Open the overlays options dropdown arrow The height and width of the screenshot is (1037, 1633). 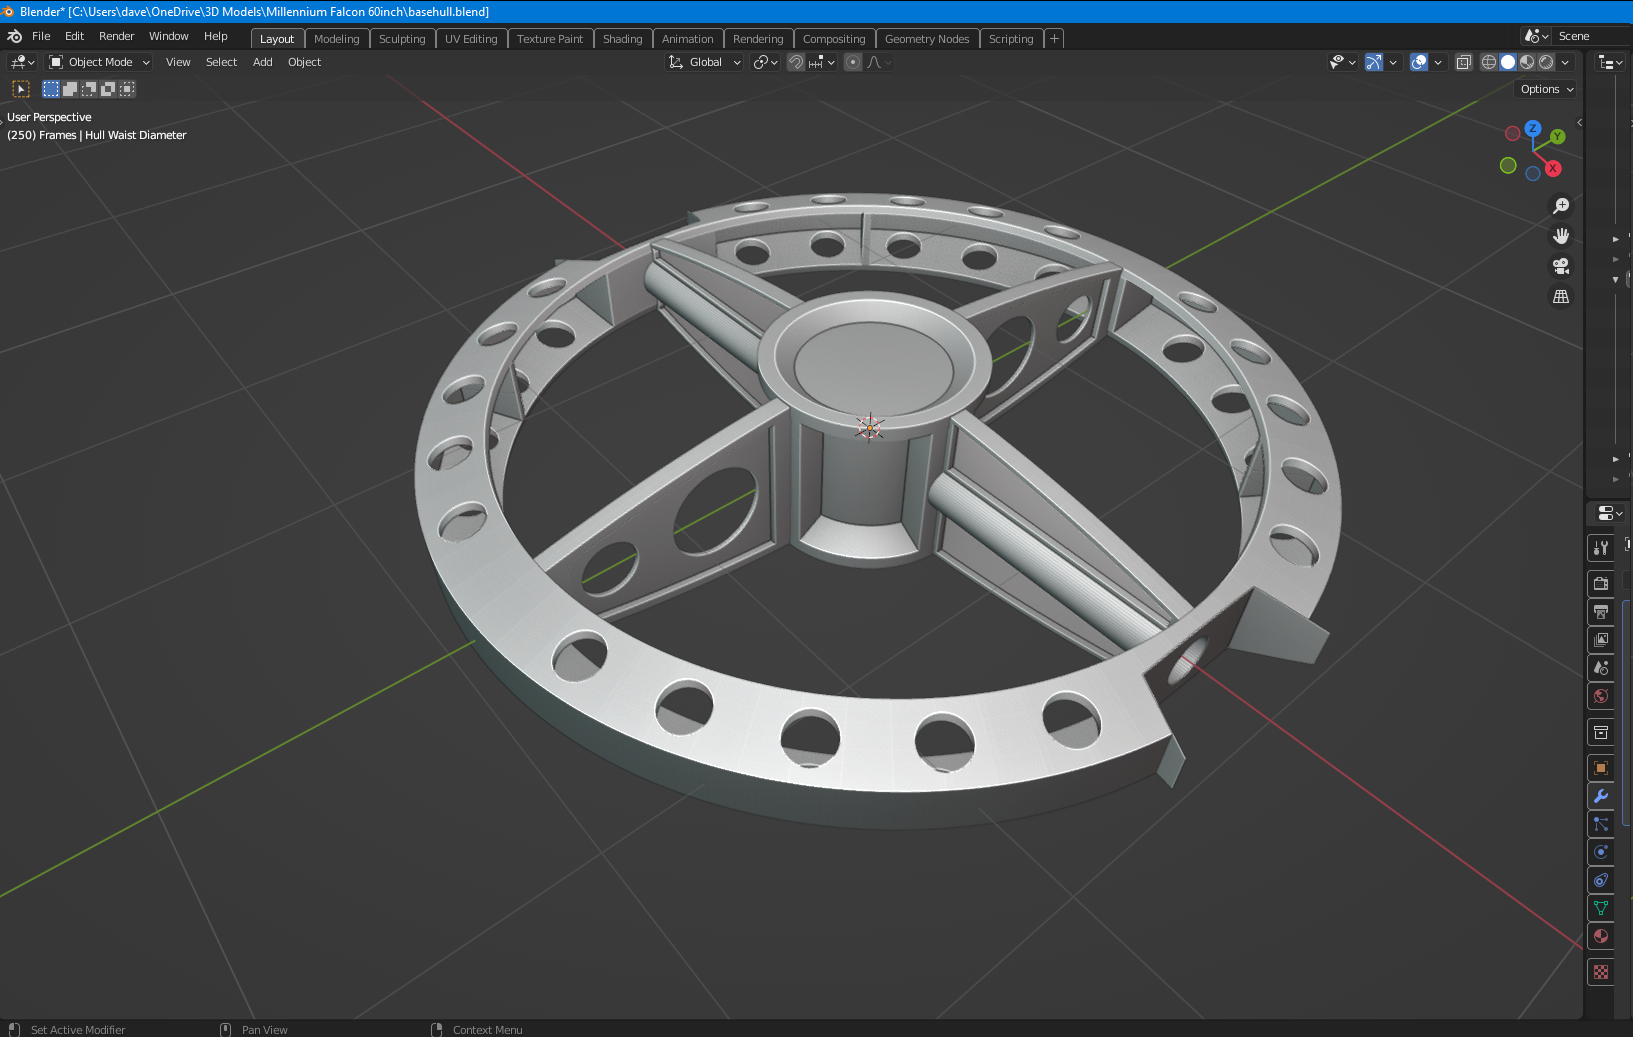[1438, 62]
